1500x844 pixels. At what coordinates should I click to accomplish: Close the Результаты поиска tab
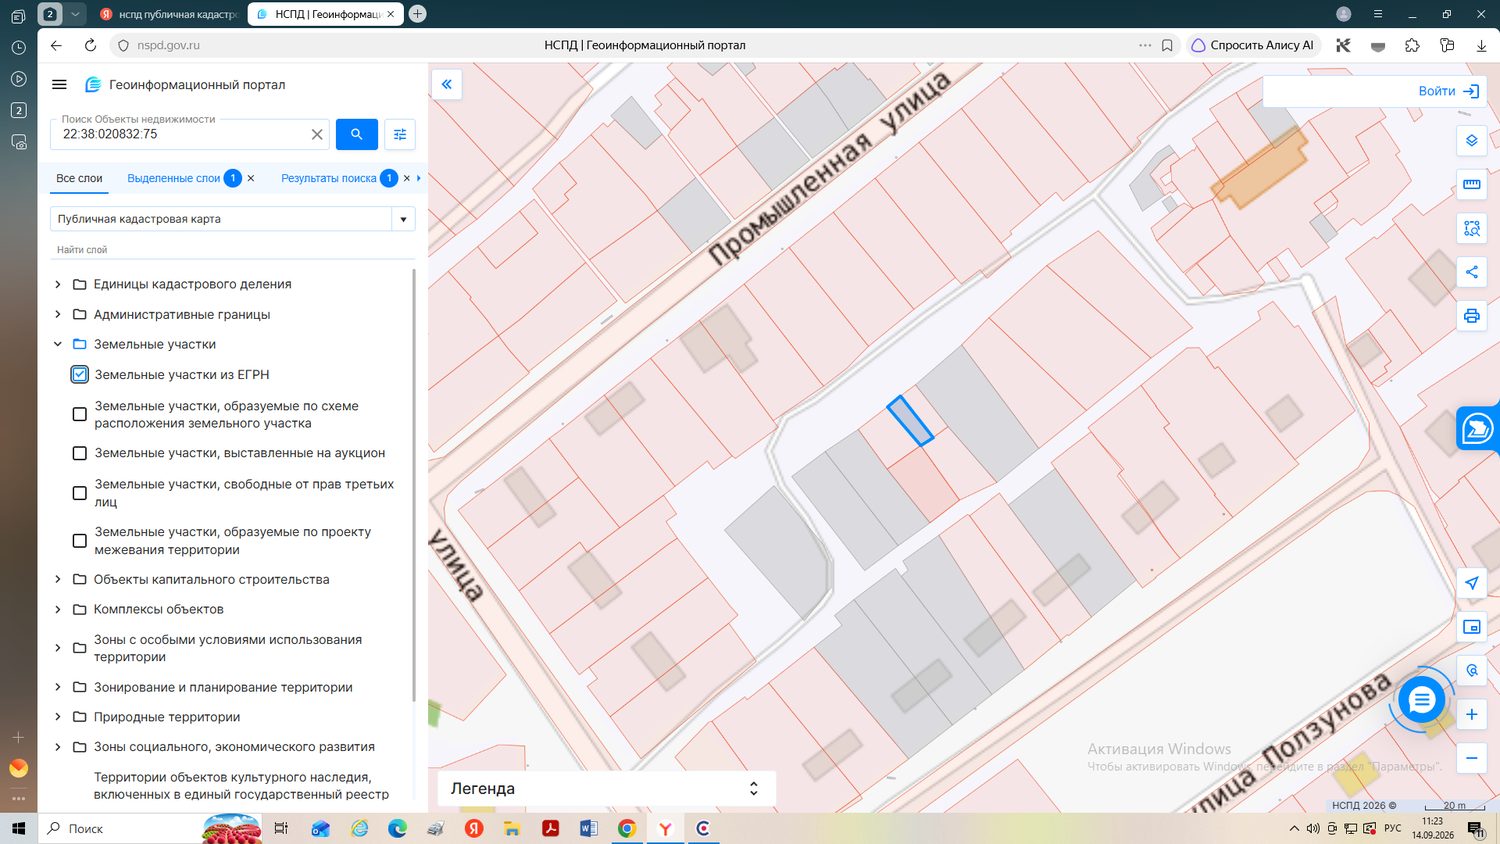(407, 178)
